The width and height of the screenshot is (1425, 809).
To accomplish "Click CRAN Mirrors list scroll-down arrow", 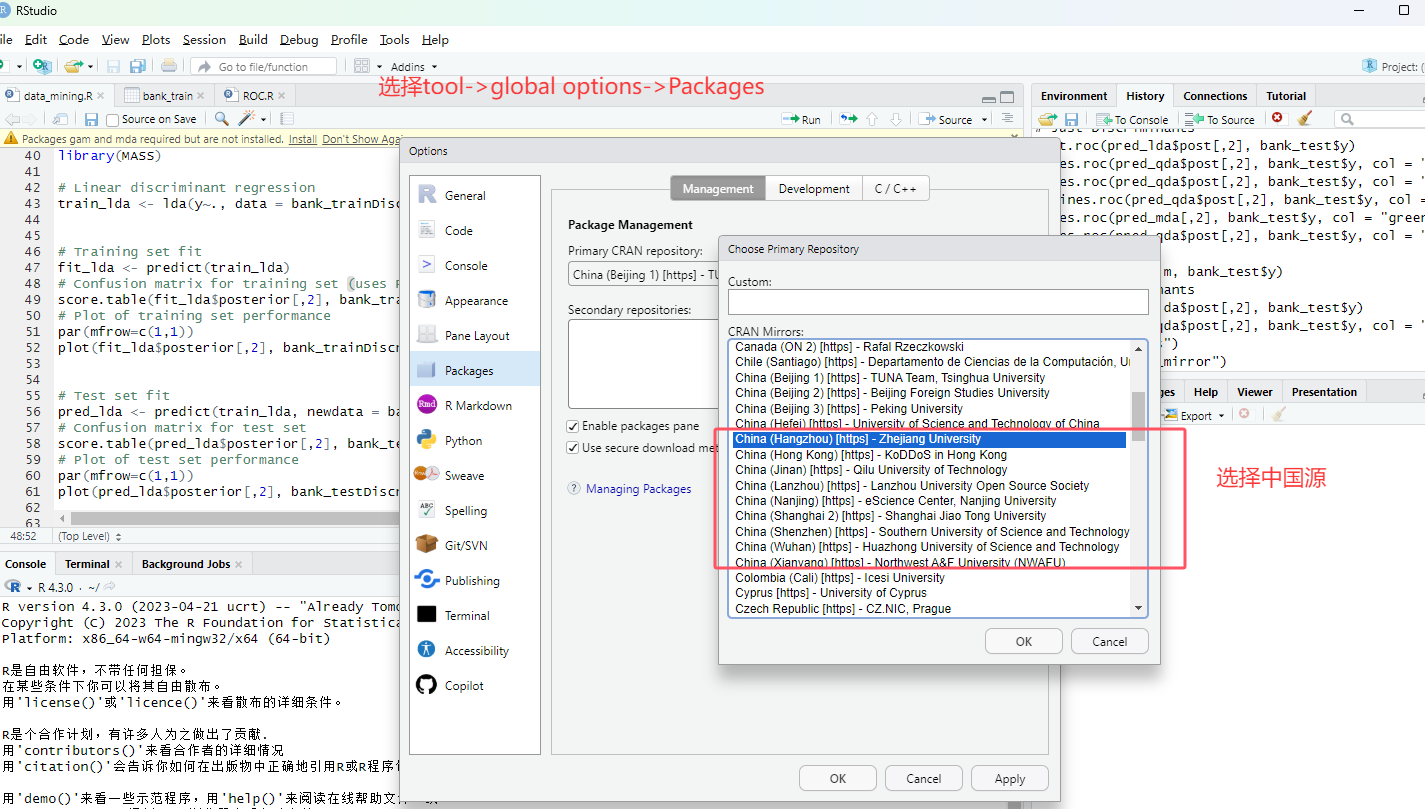I will (1138, 608).
